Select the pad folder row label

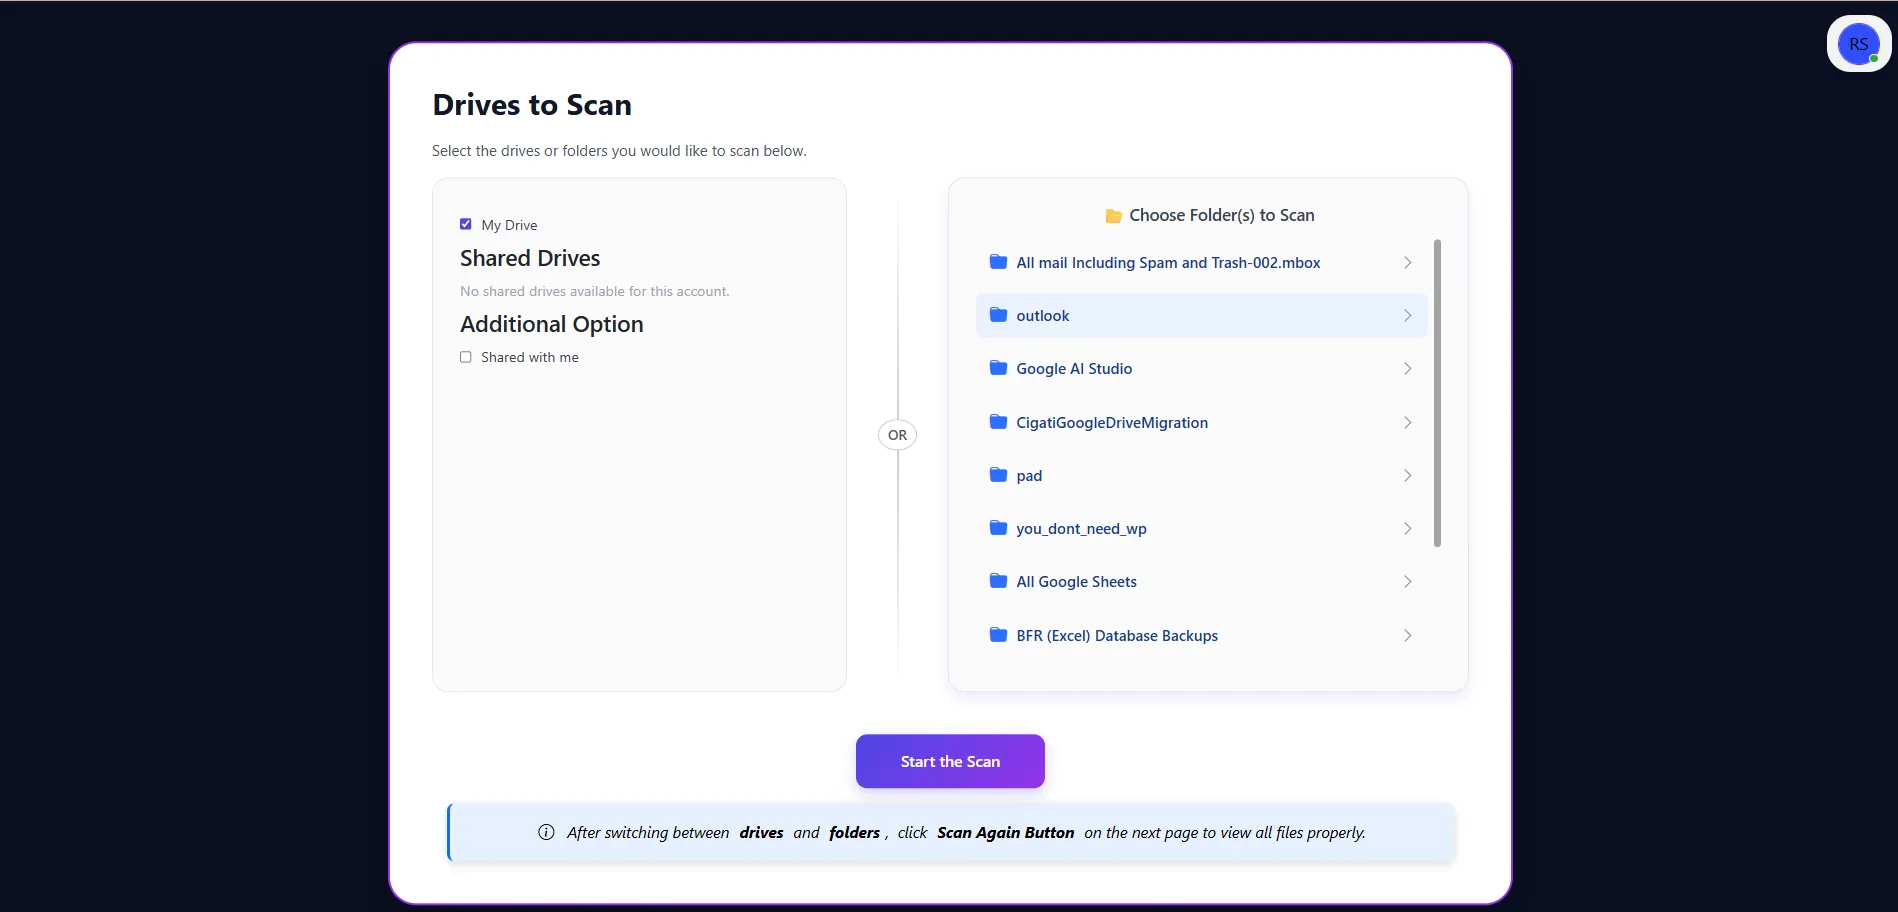tap(1029, 476)
